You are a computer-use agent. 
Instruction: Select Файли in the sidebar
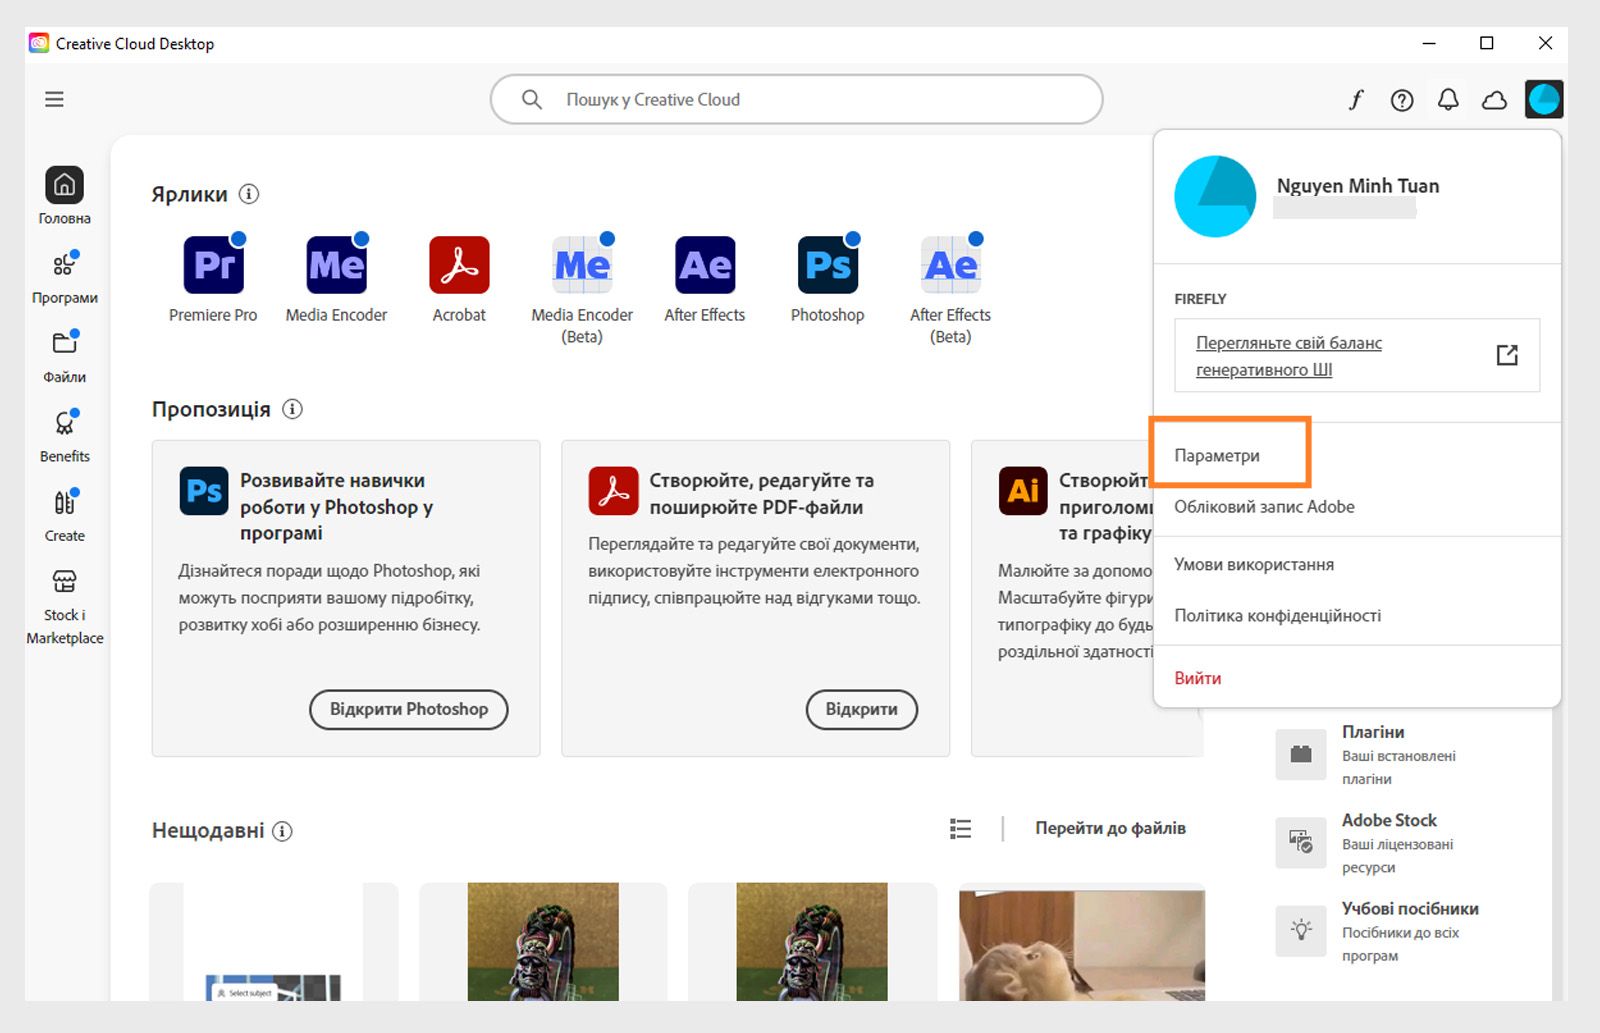[x=64, y=355]
